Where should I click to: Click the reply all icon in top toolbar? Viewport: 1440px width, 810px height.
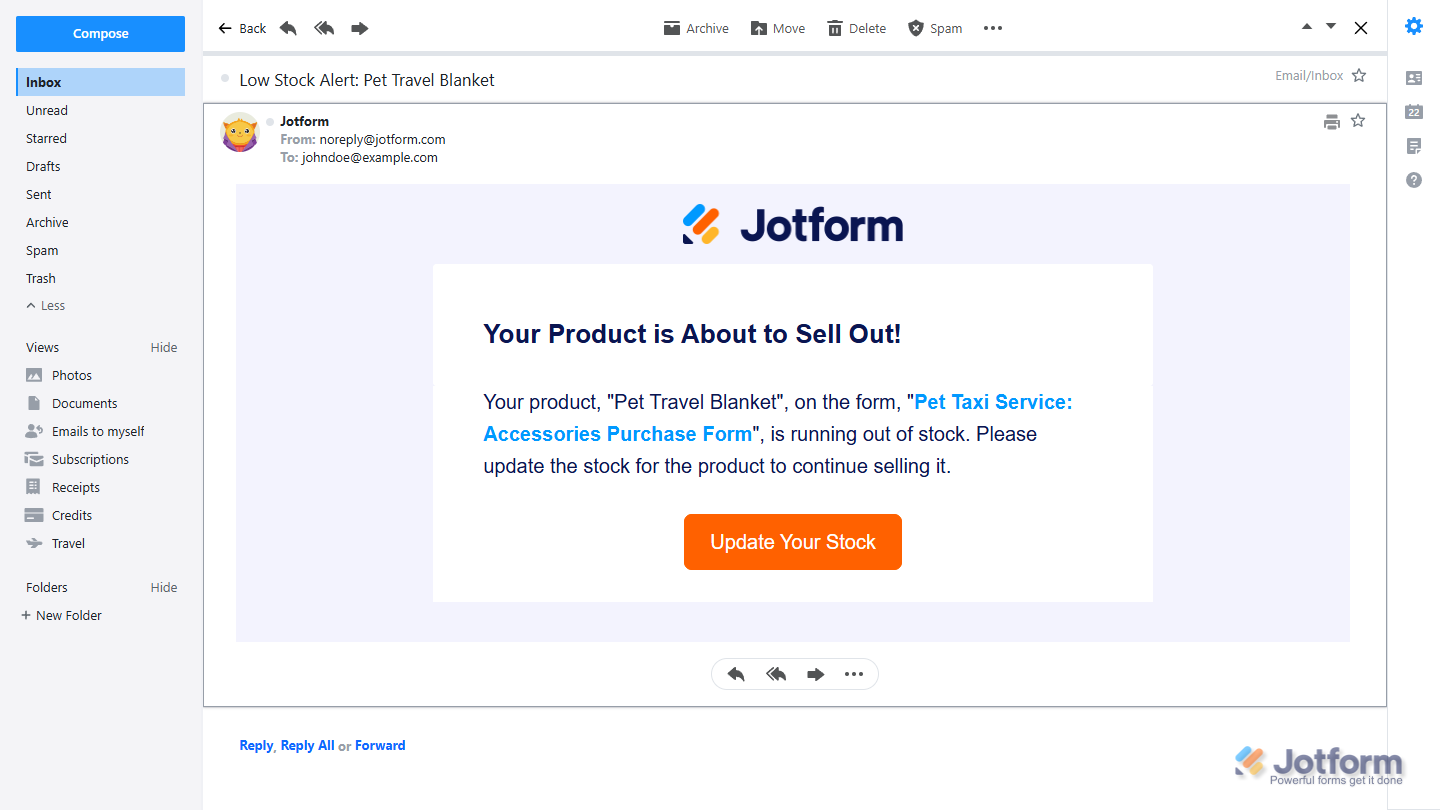click(324, 28)
